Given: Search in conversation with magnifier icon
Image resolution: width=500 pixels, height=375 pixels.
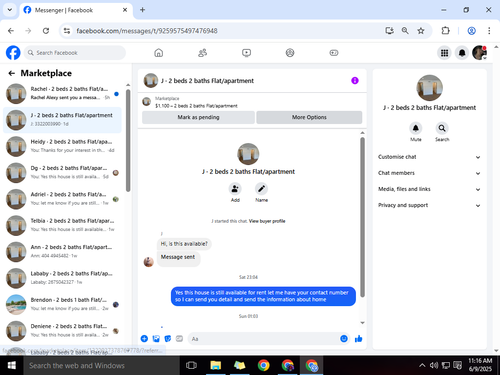Looking at the screenshot, I should tap(442, 128).
